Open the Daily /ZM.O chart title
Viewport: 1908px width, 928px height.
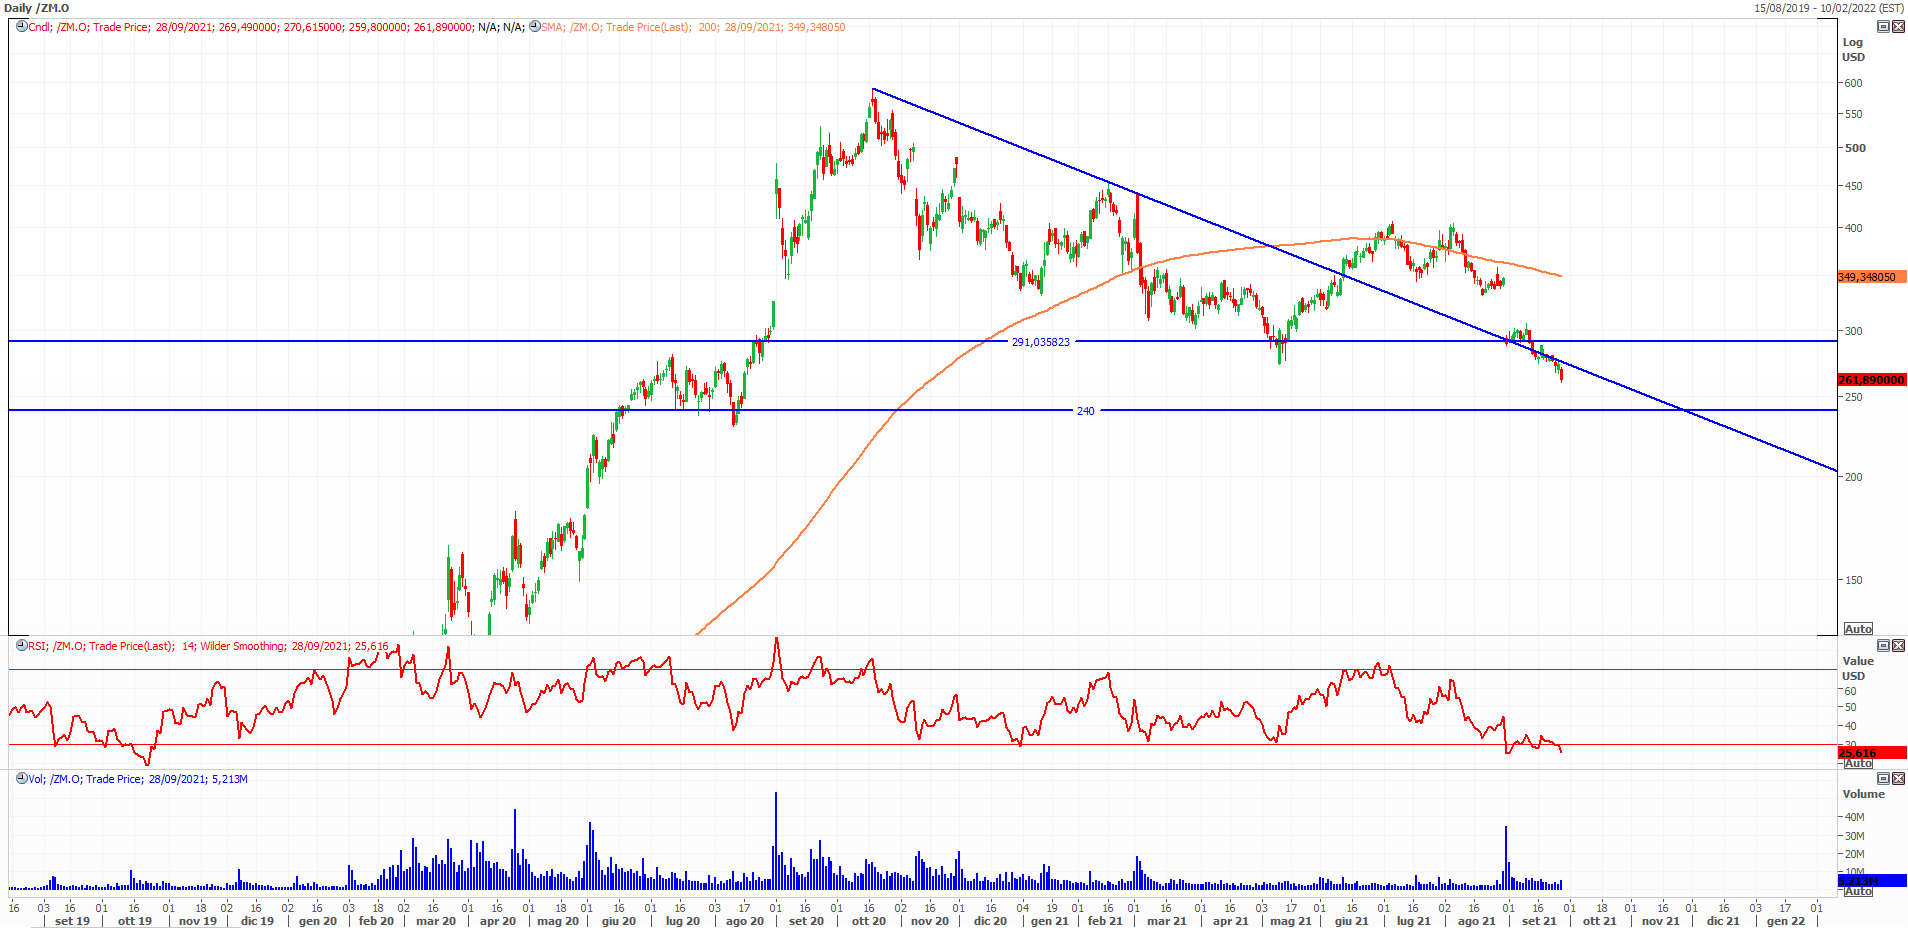[37, 8]
